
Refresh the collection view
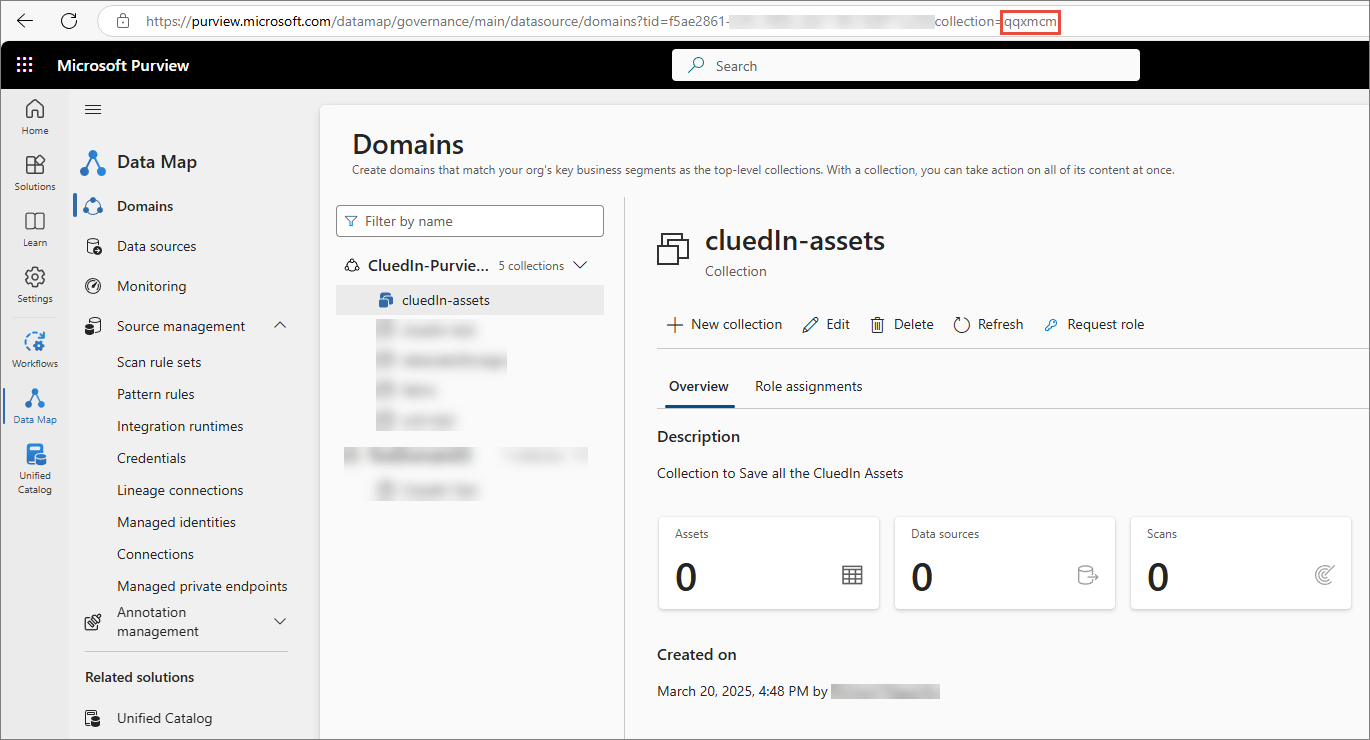(988, 324)
